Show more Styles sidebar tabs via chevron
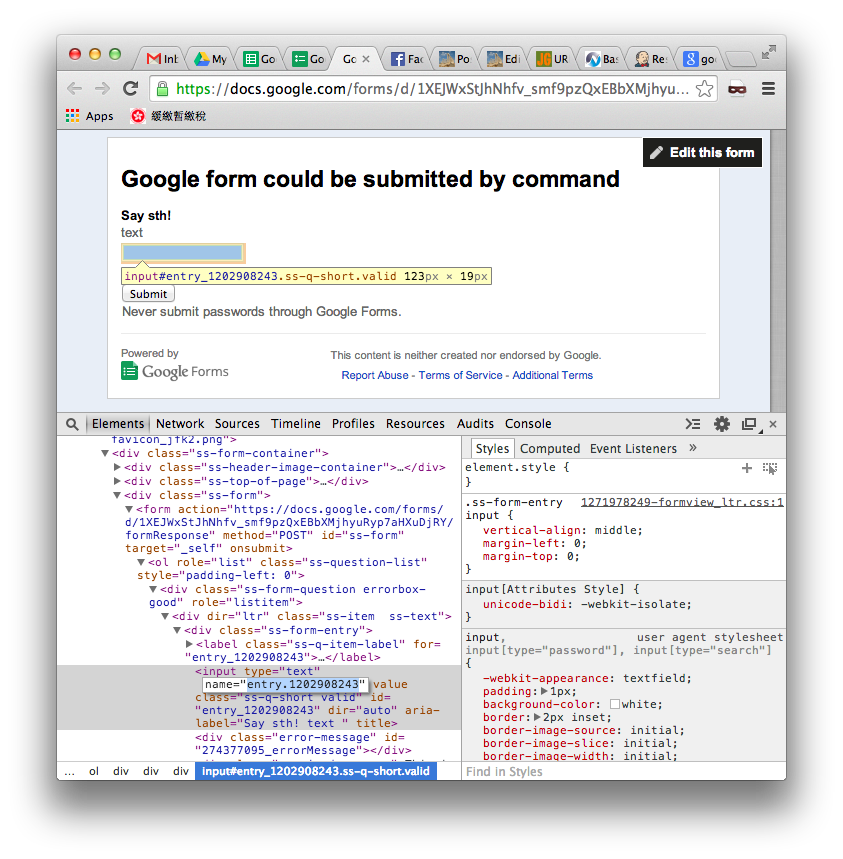Viewport: 843px width, 859px height. (x=693, y=448)
